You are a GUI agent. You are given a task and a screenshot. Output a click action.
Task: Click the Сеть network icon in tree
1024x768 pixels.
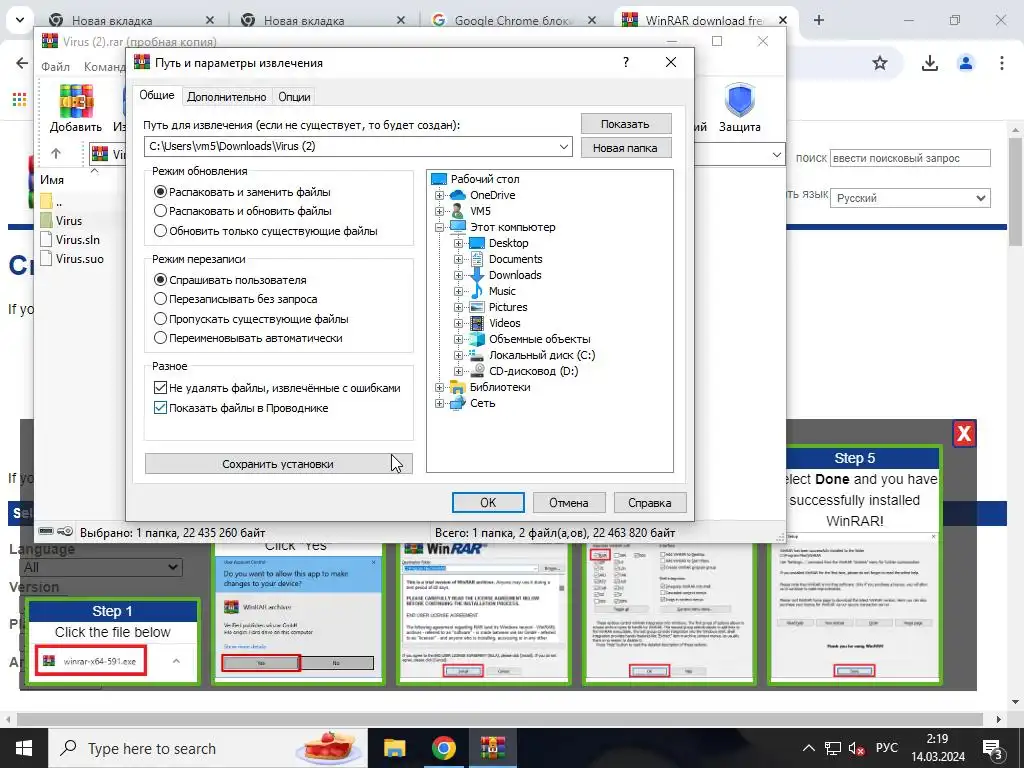click(x=458, y=403)
